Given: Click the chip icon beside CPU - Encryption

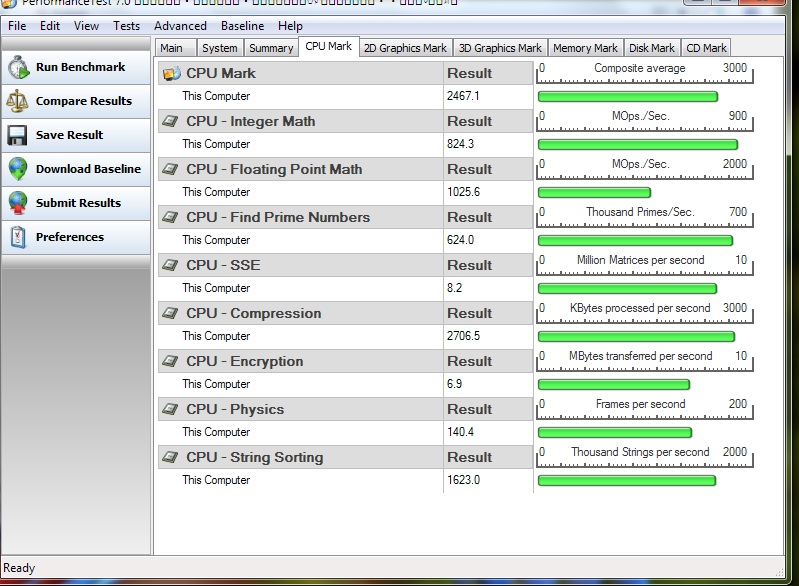Looking at the screenshot, I should point(170,361).
